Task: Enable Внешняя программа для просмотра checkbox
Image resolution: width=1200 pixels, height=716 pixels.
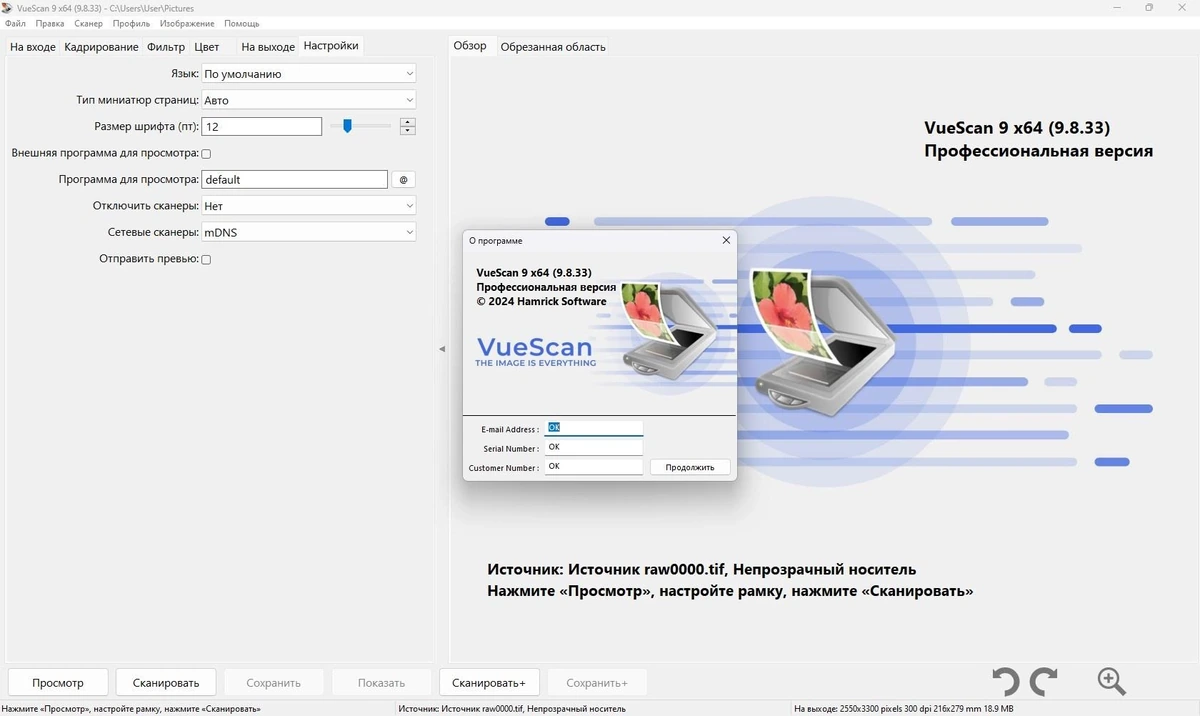Action: (206, 154)
